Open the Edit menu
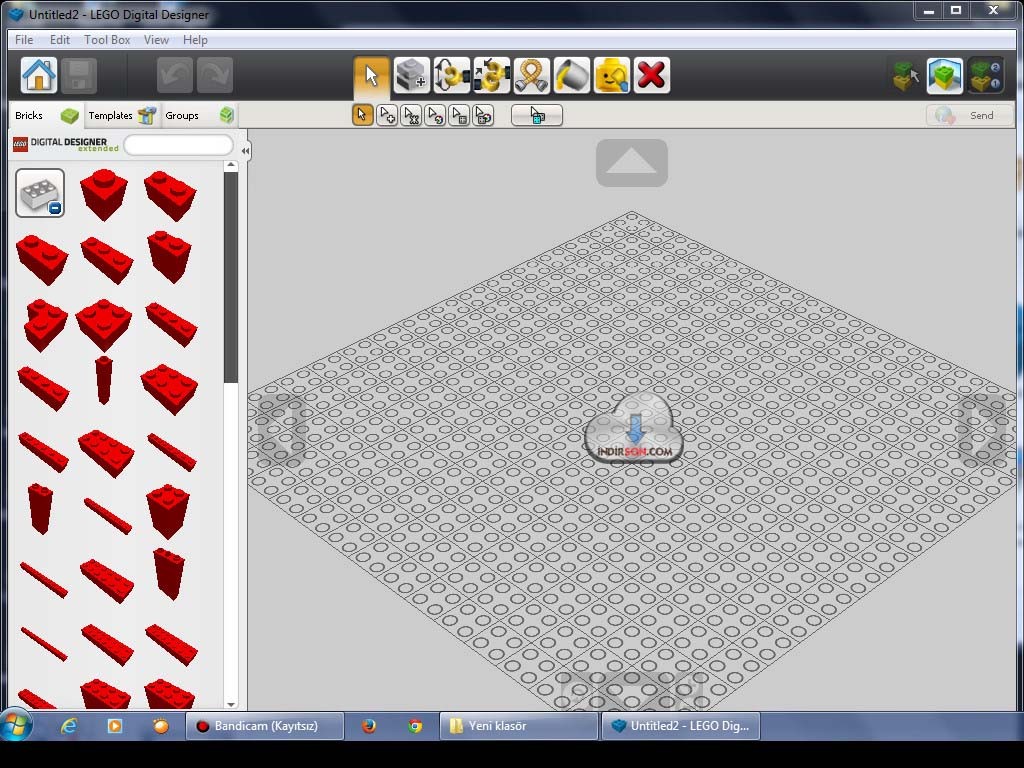Screen dimensions: 1024x768 pyautogui.click(x=59, y=40)
